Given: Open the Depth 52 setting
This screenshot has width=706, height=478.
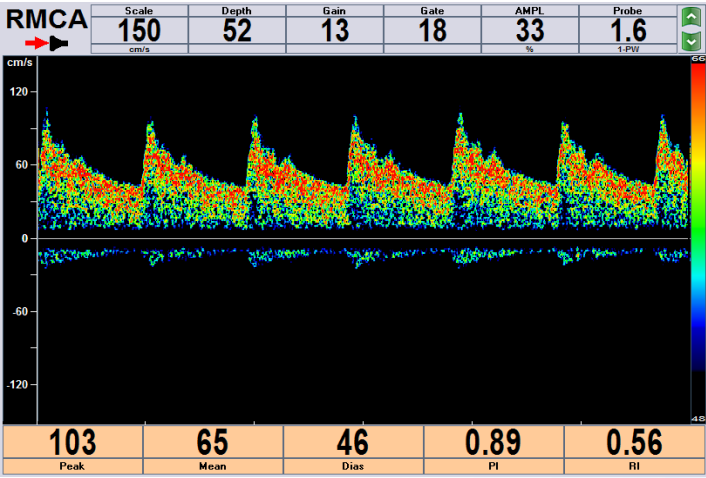Looking at the screenshot, I should click(237, 28).
